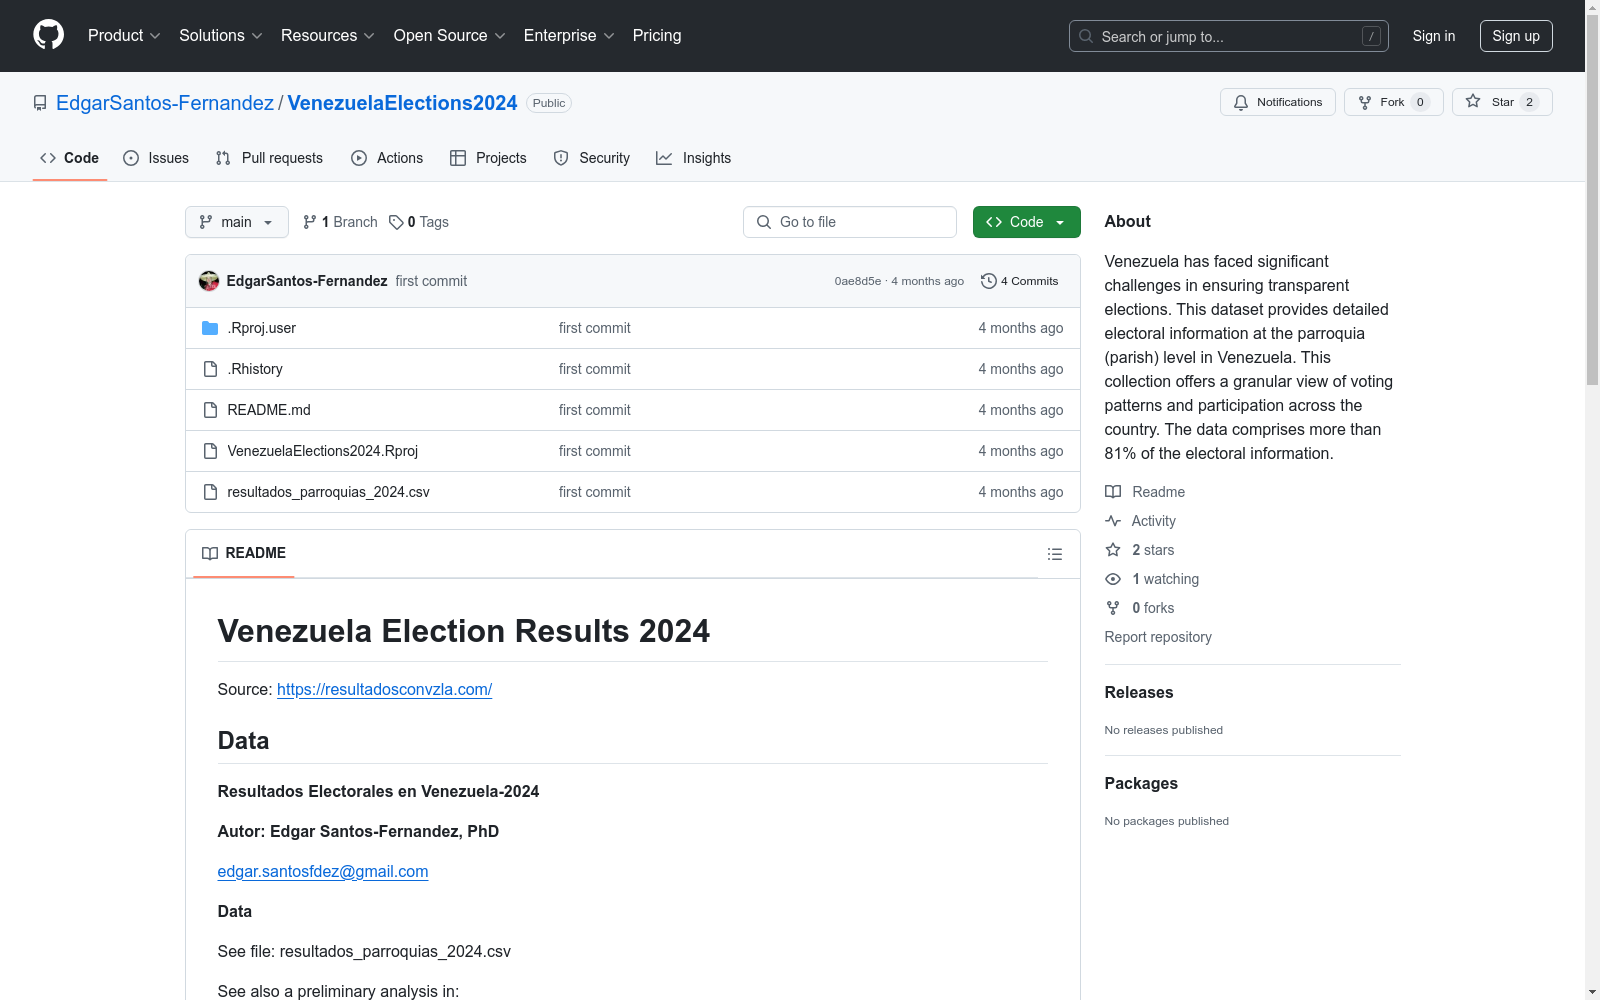
Task: Expand the Enterprise menu
Action: [x=569, y=36]
